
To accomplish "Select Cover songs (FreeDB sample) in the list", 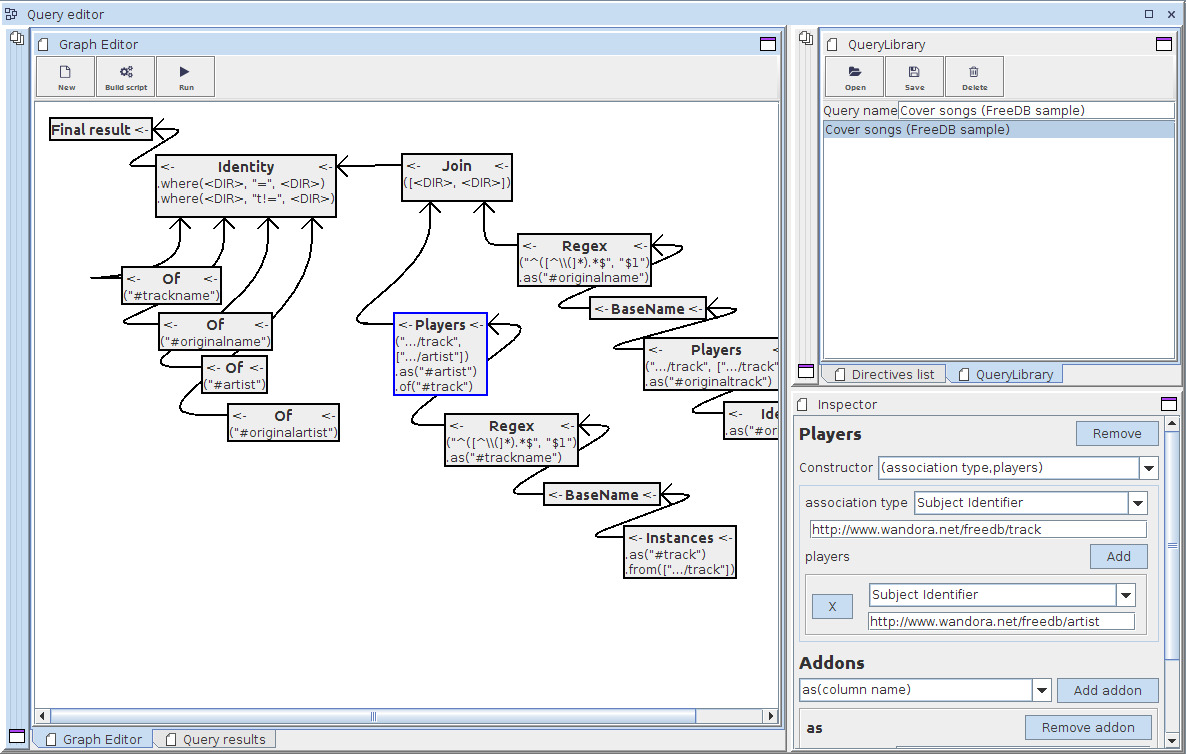I will [917, 130].
